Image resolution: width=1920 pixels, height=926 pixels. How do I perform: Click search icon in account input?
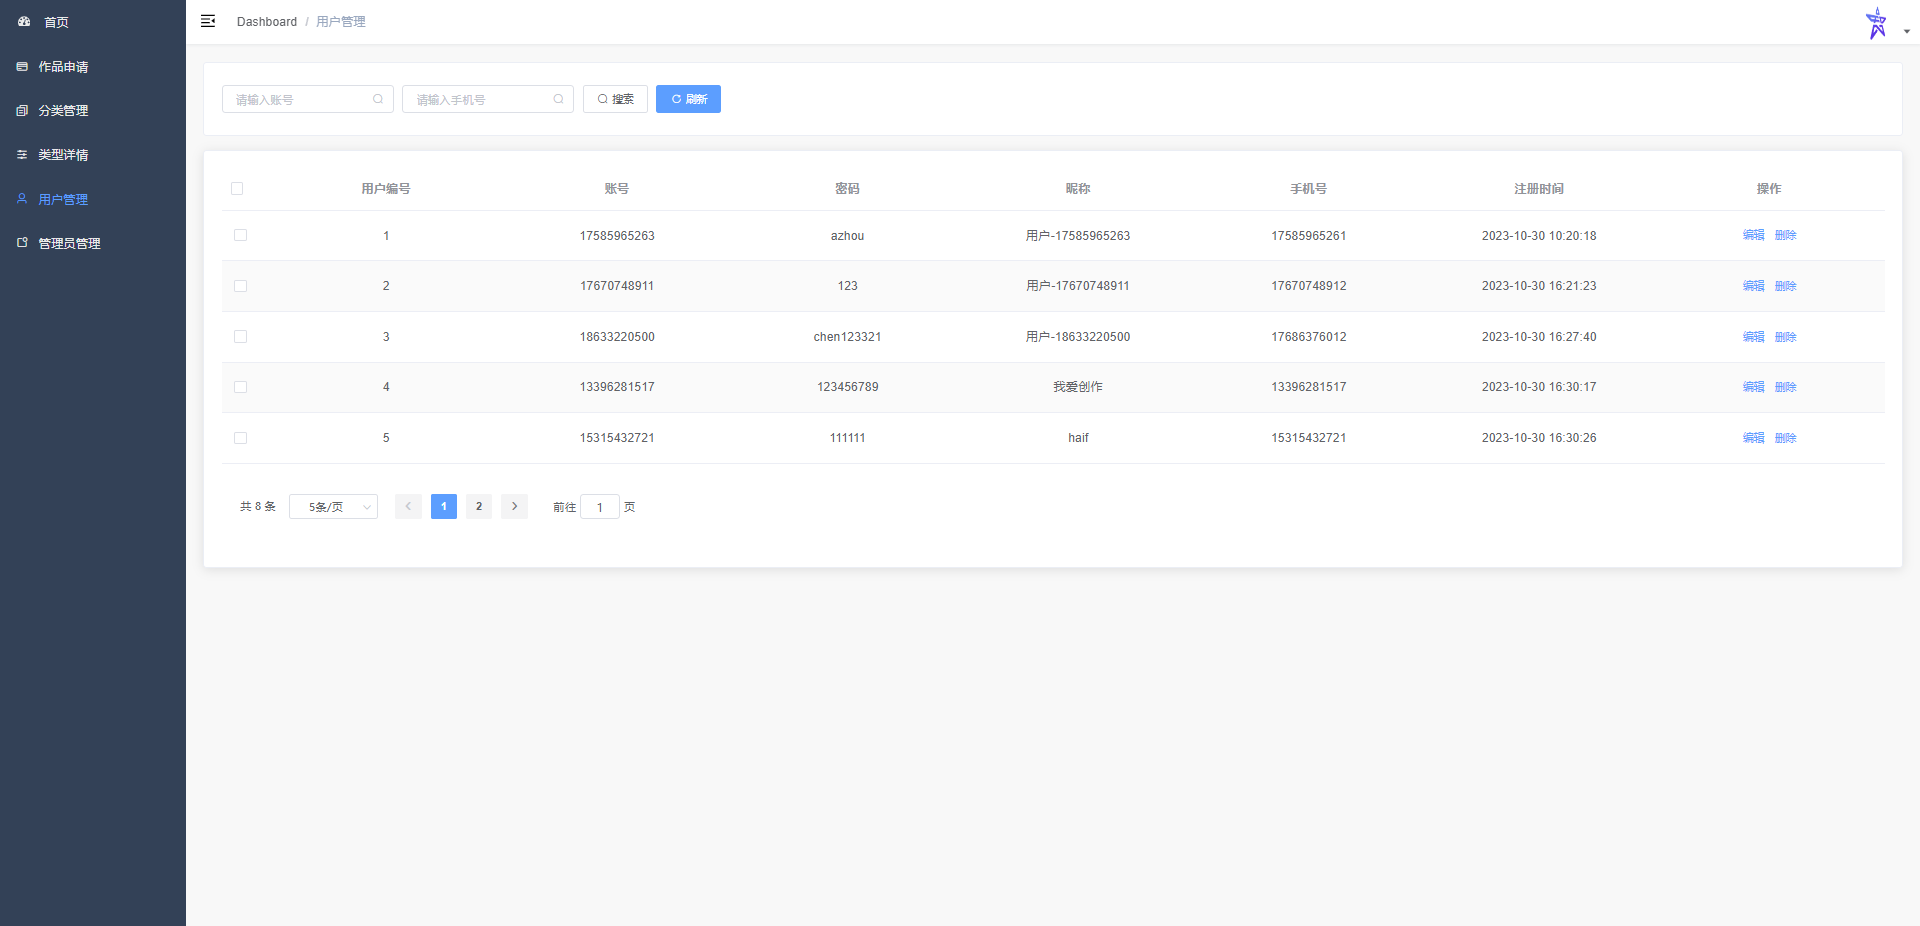pyautogui.click(x=378, y=99)
